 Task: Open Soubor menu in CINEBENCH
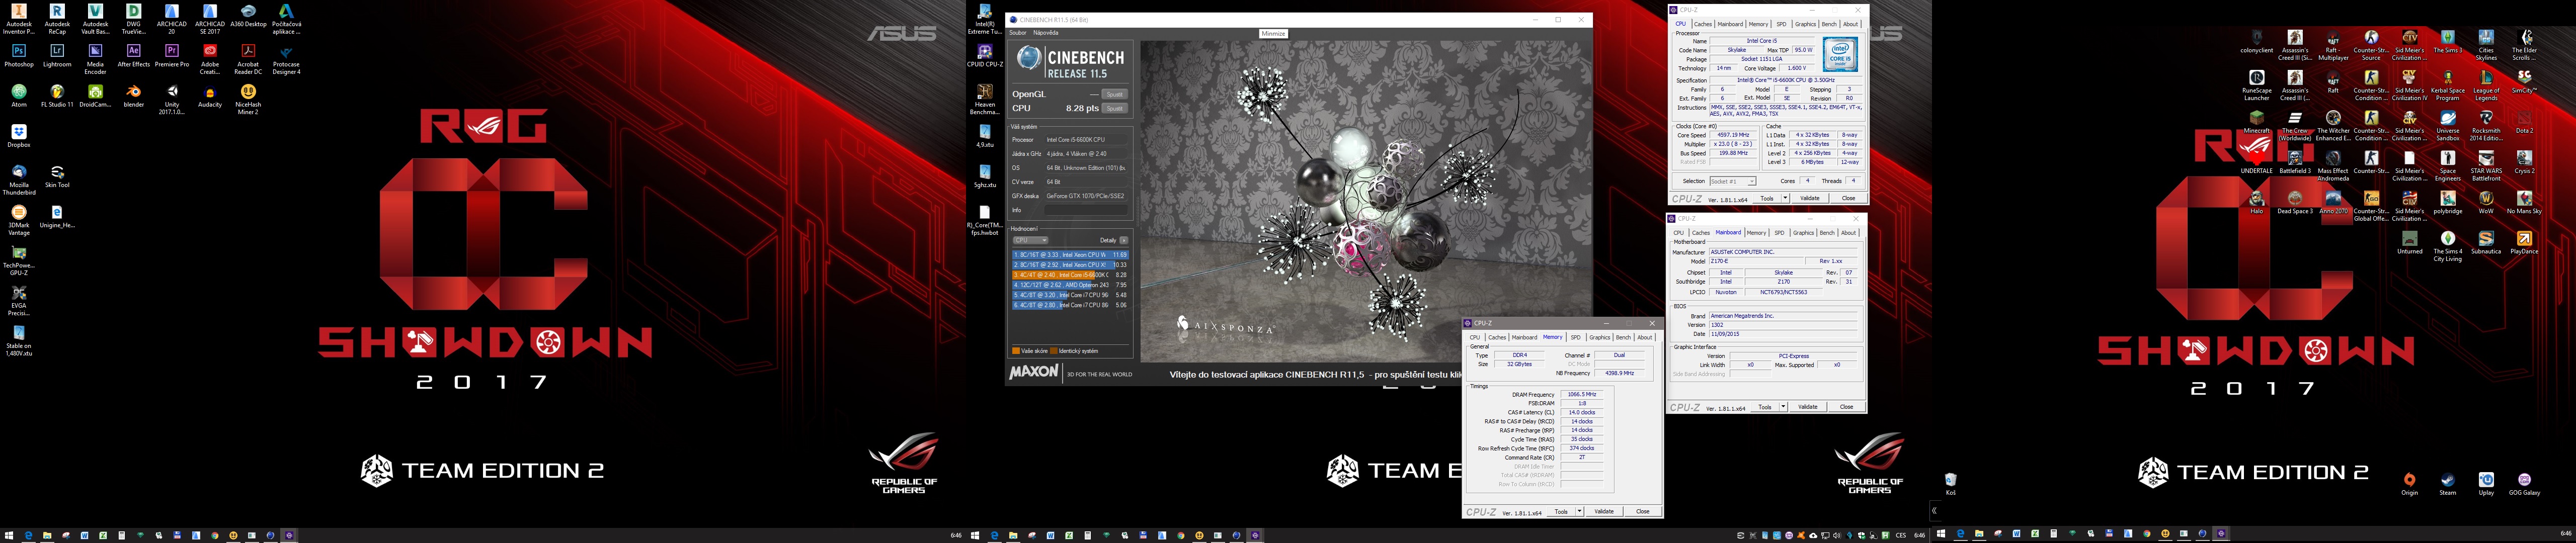click(1018, 33)
